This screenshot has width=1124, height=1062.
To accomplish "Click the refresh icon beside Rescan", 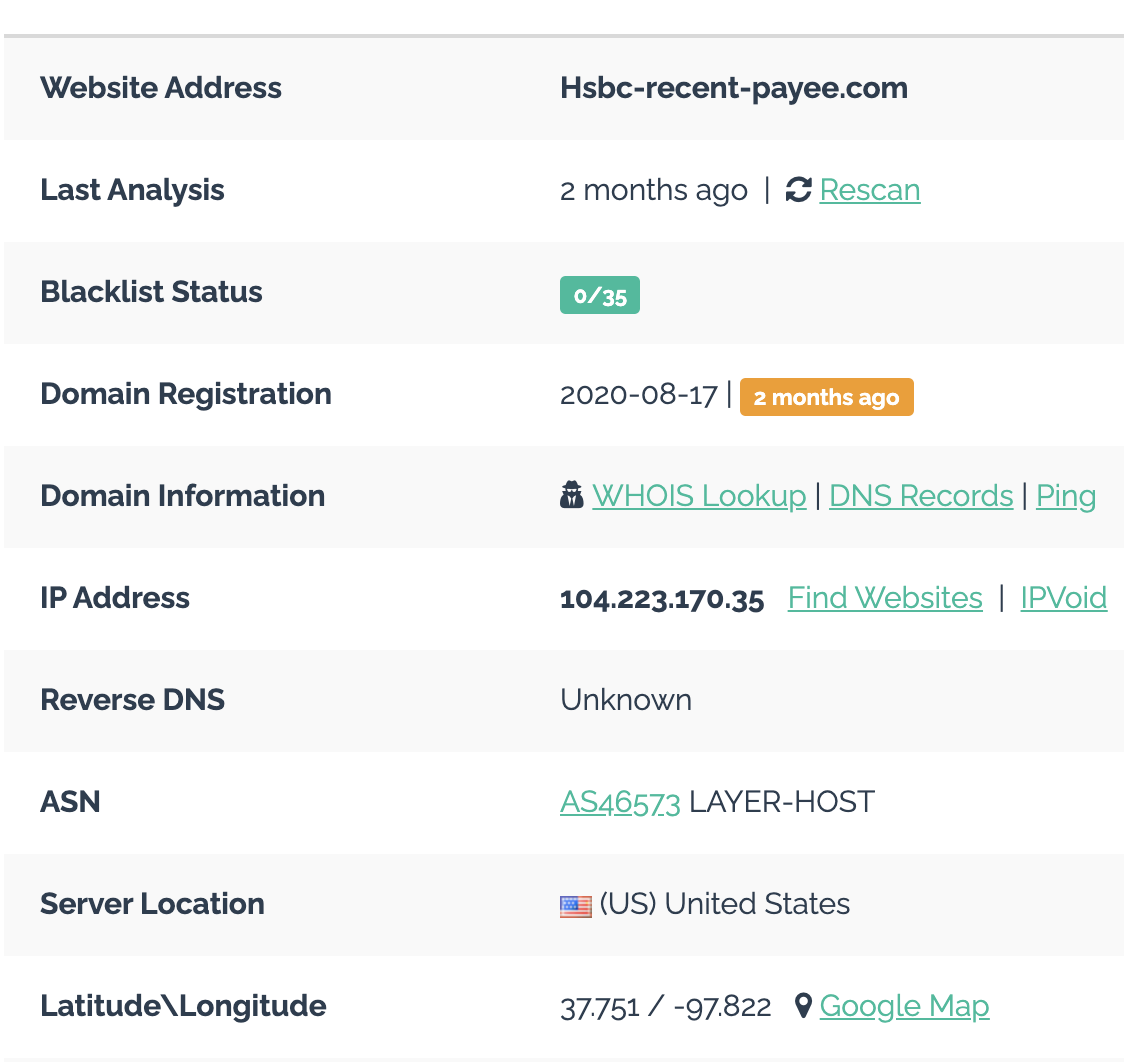I will pyautogui.click(x=798, y=190).
